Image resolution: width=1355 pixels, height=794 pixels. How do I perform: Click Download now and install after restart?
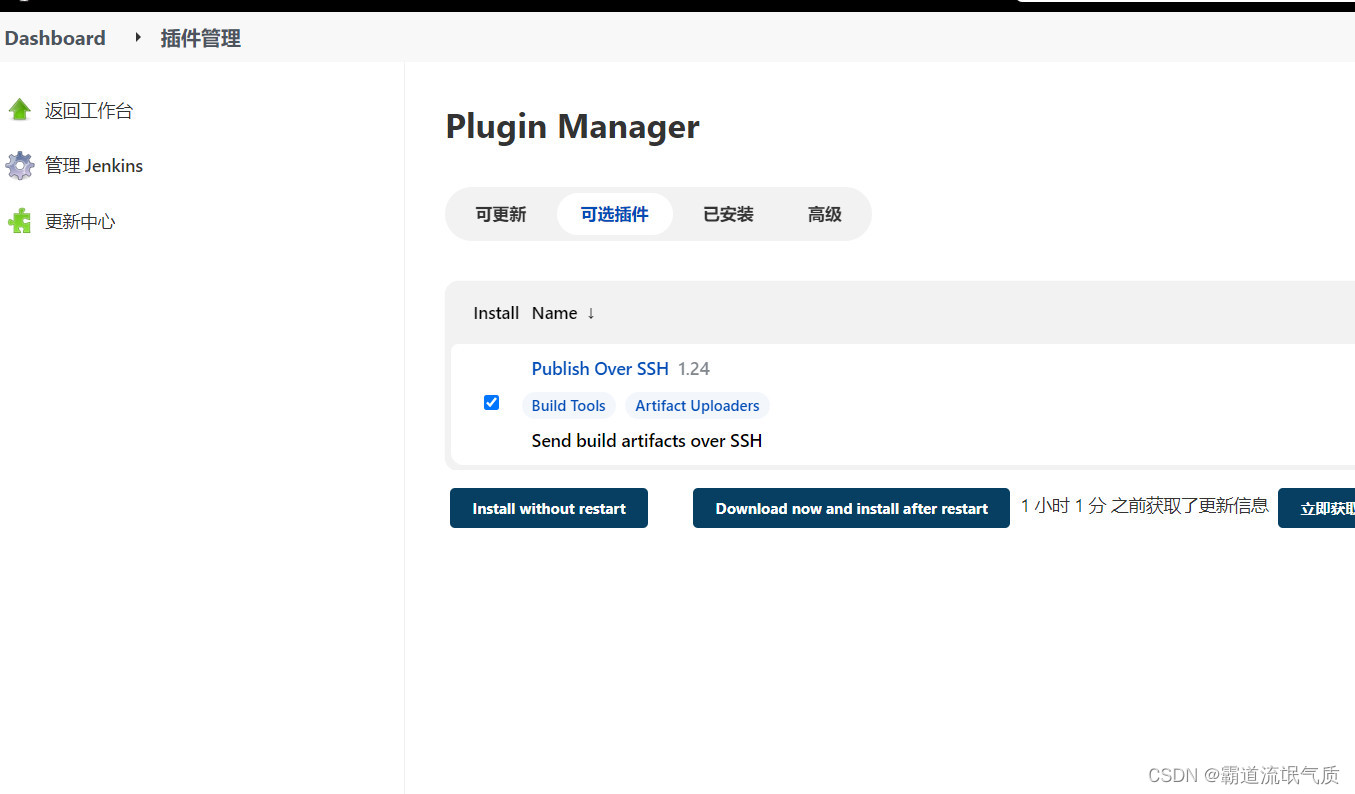point(851,508)
